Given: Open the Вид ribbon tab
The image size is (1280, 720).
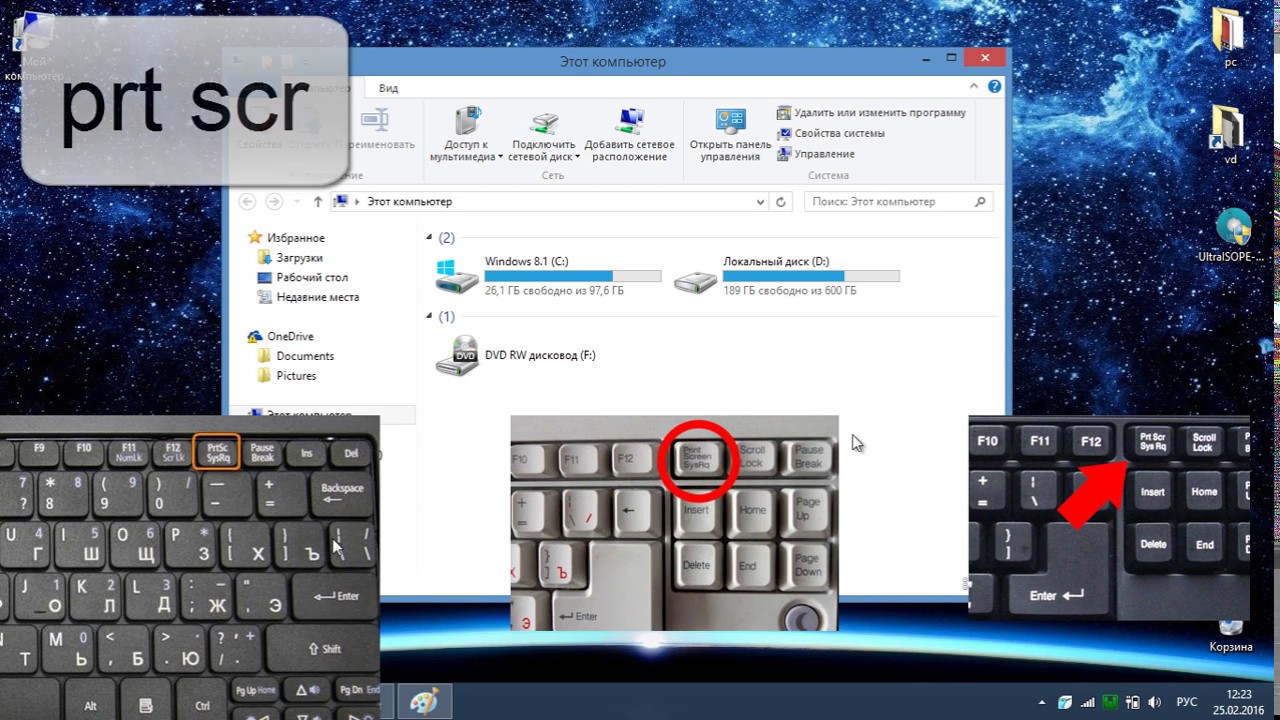Looking at the screenshot, I should click(388, 88).
